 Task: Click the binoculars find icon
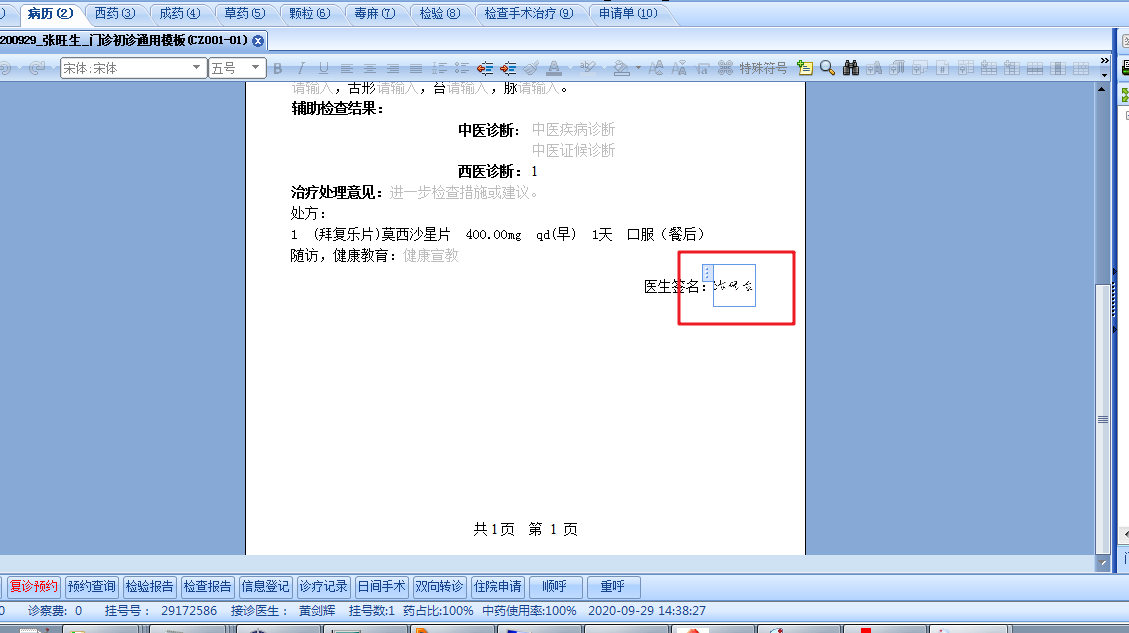(851, 68)
